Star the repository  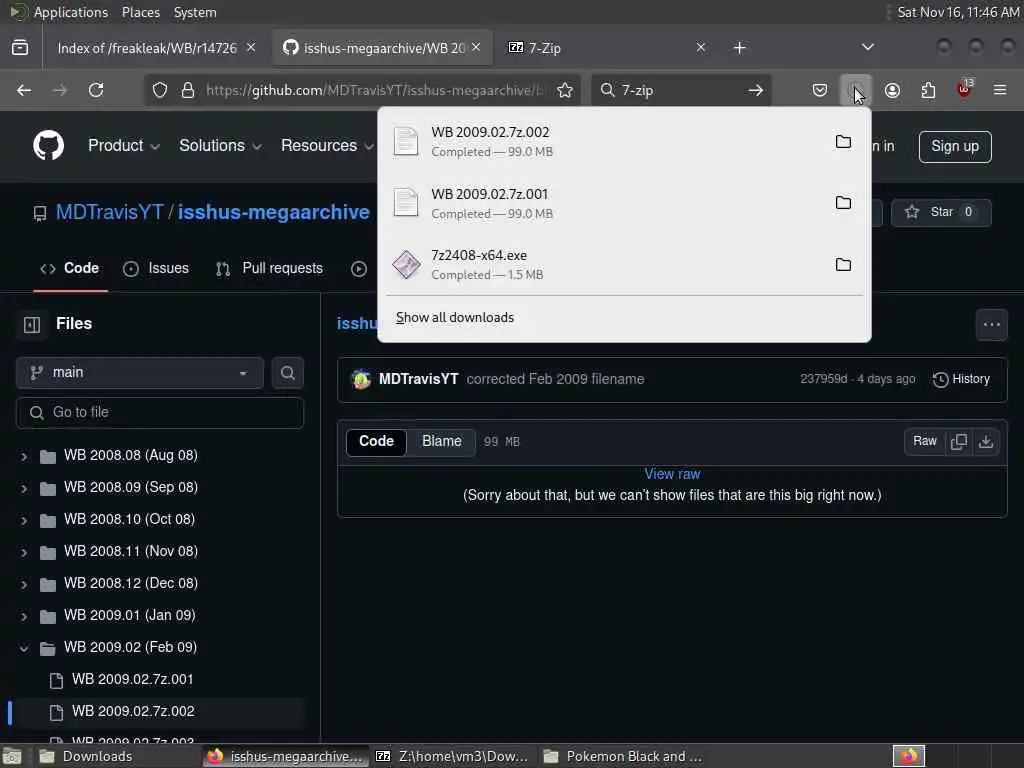click(x=941, y=212)
